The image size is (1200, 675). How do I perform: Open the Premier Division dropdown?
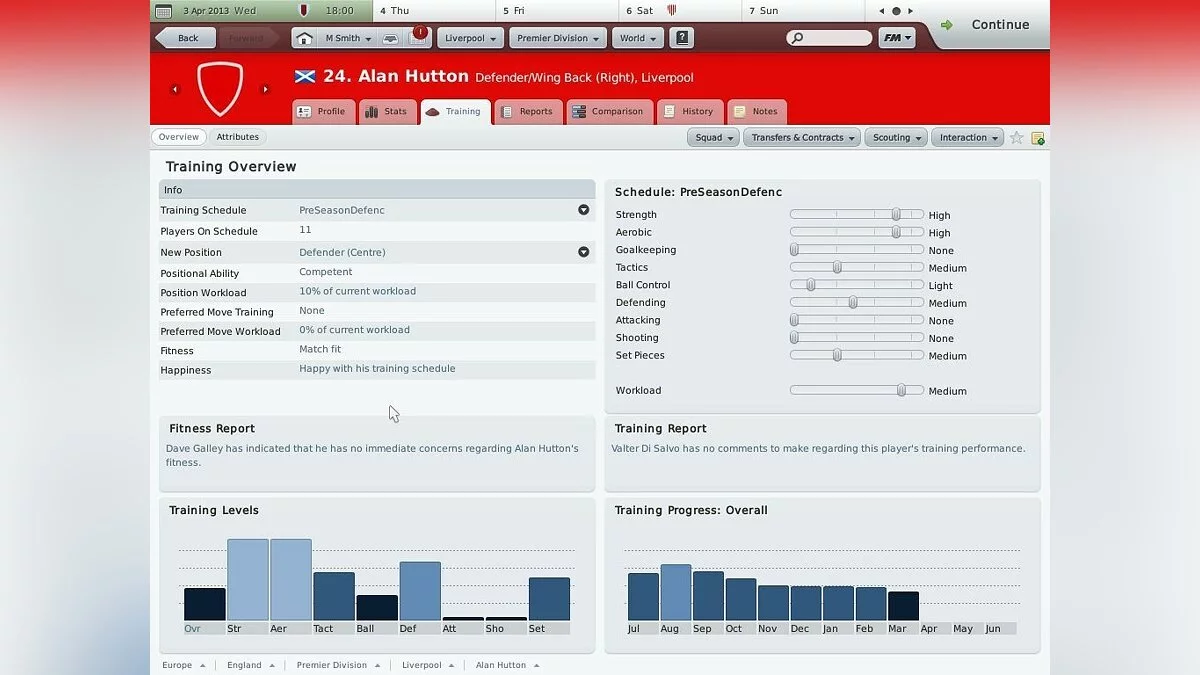coord(558,38)
